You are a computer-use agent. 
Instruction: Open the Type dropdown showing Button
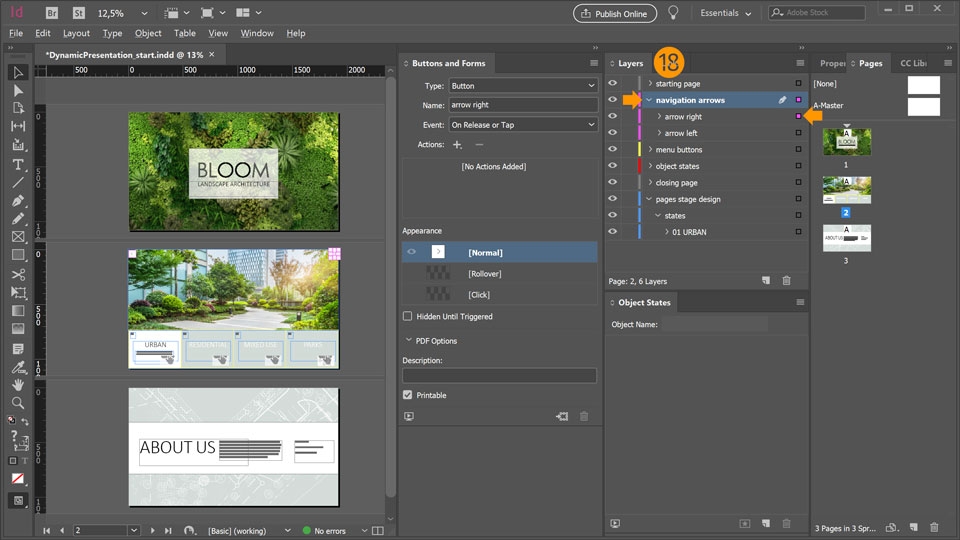click(x=523, y=86)
